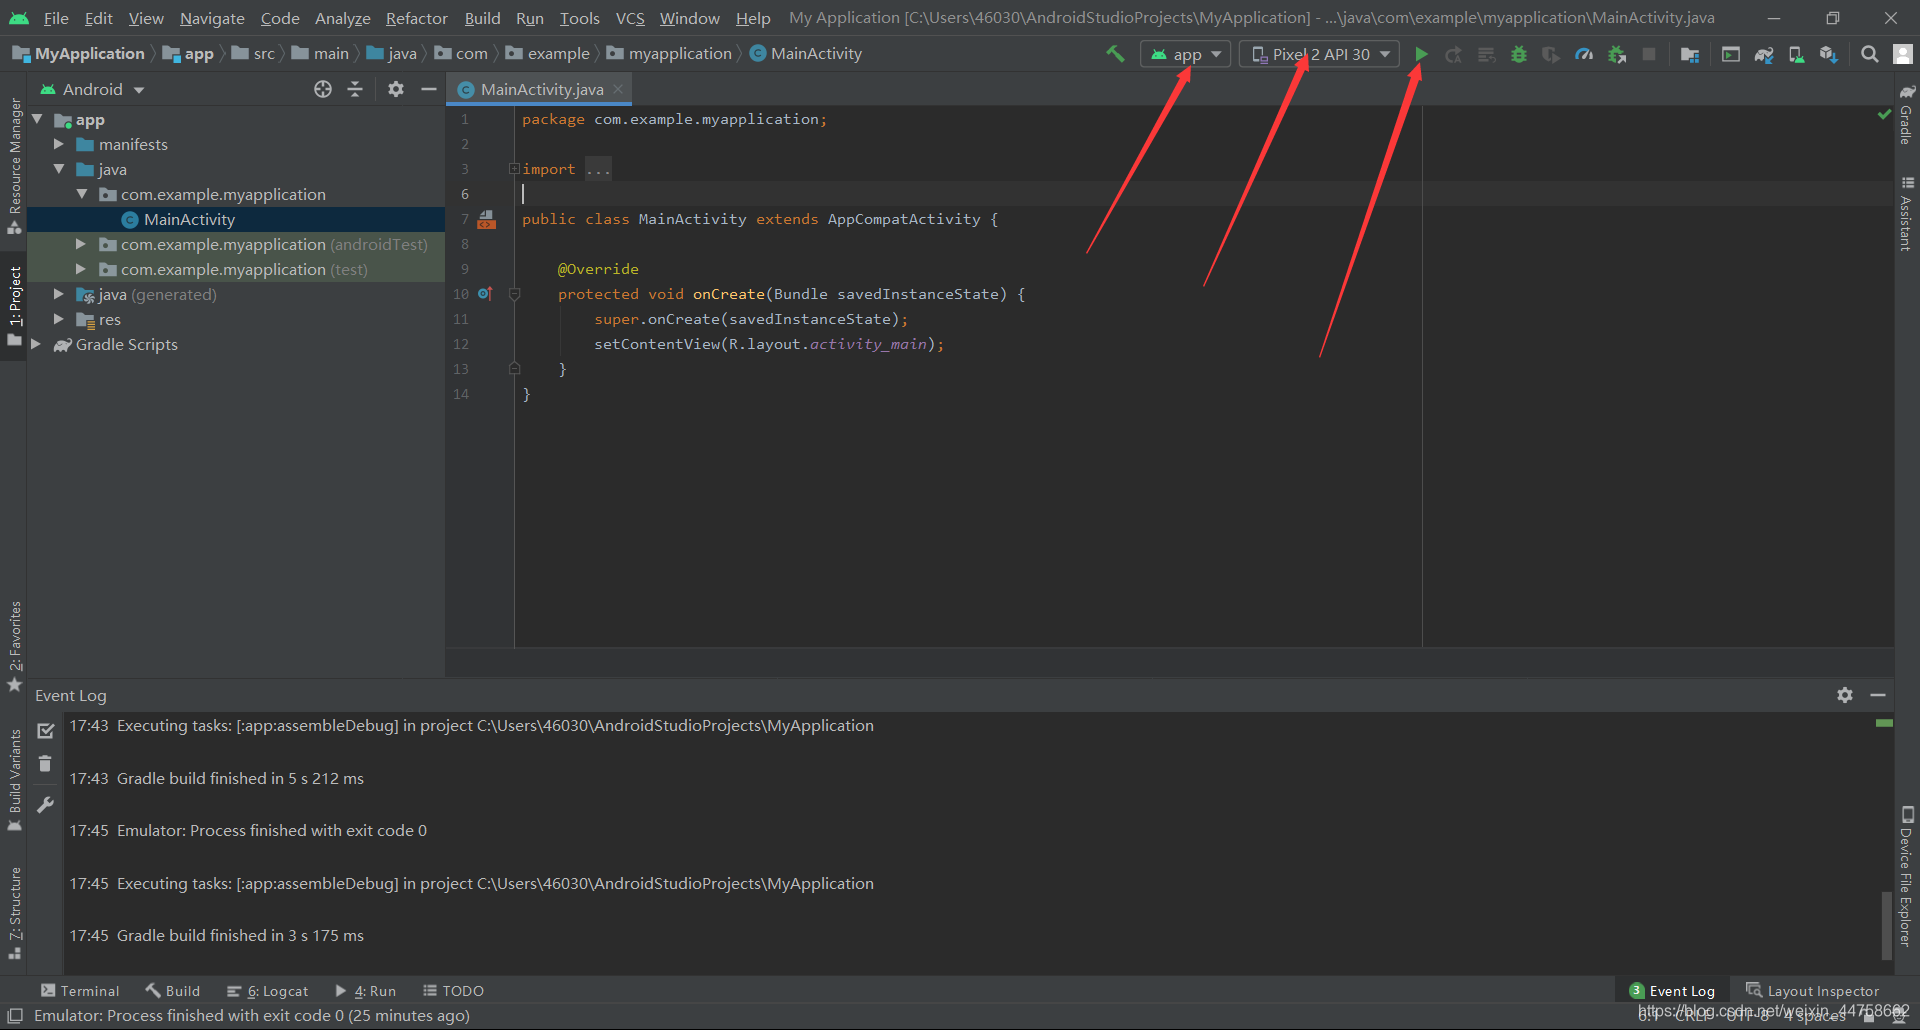Toggle the Device File Explorer panel
This screenshot has height=1030, width=1920.
(1906, 876)
